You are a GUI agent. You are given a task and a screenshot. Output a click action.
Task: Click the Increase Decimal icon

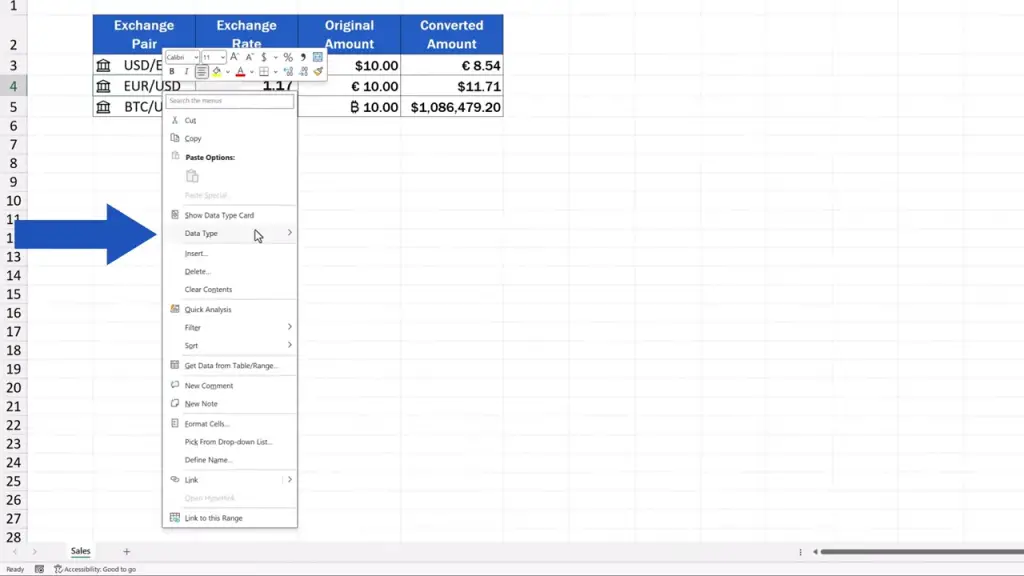coord(288,72)
